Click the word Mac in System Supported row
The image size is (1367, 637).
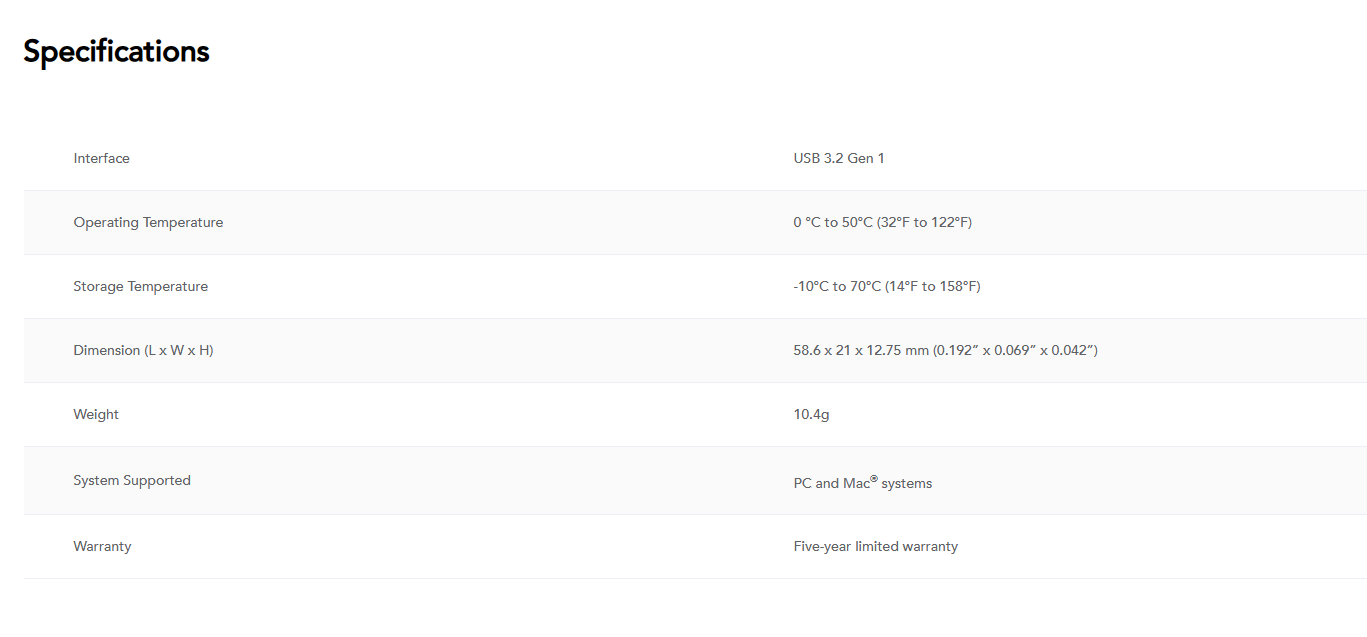coord(857,483)
